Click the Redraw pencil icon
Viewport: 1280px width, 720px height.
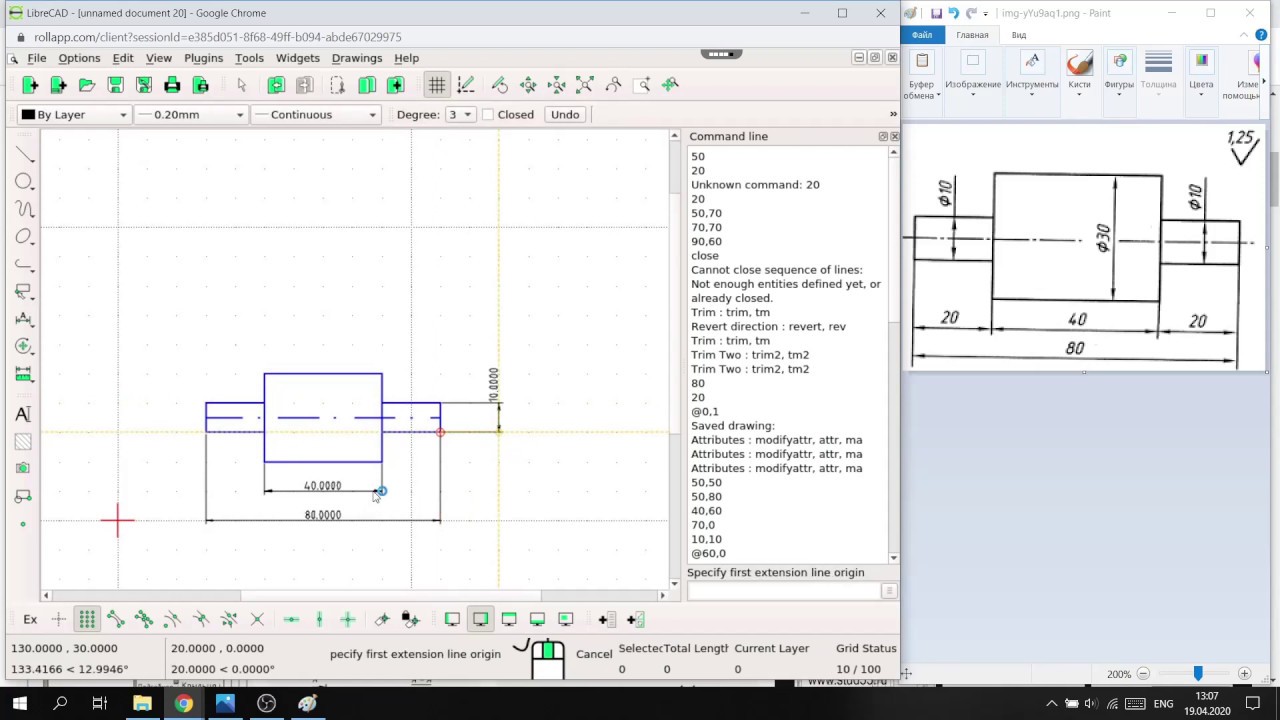click(x=500, y=85)
